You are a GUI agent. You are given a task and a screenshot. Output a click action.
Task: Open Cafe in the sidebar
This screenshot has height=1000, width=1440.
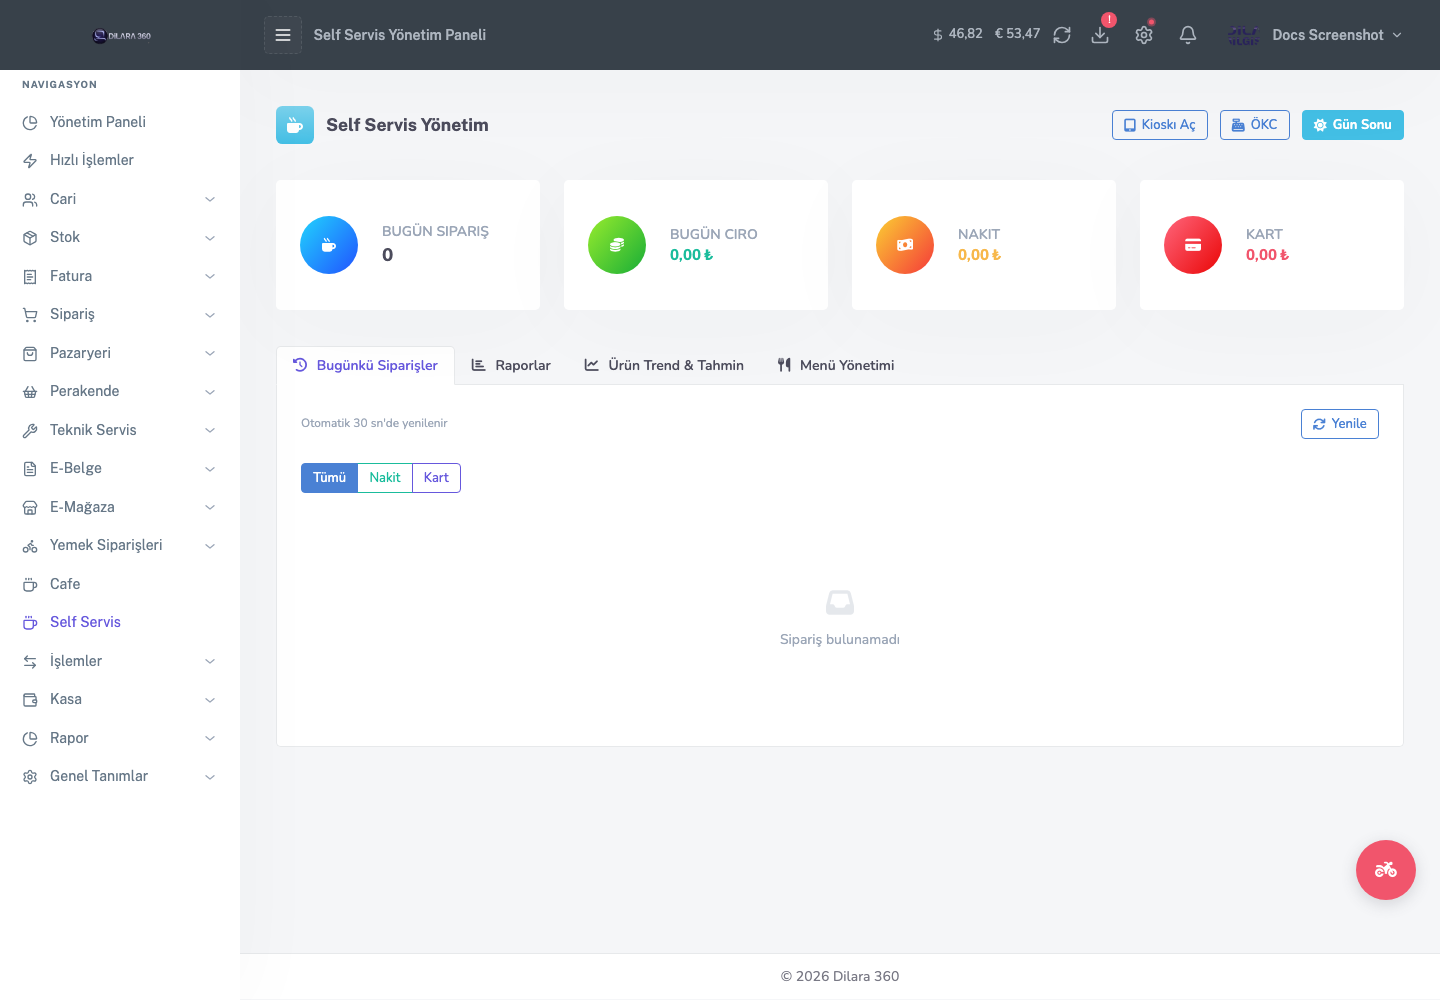pyautogui.click(x=120, y=584)
